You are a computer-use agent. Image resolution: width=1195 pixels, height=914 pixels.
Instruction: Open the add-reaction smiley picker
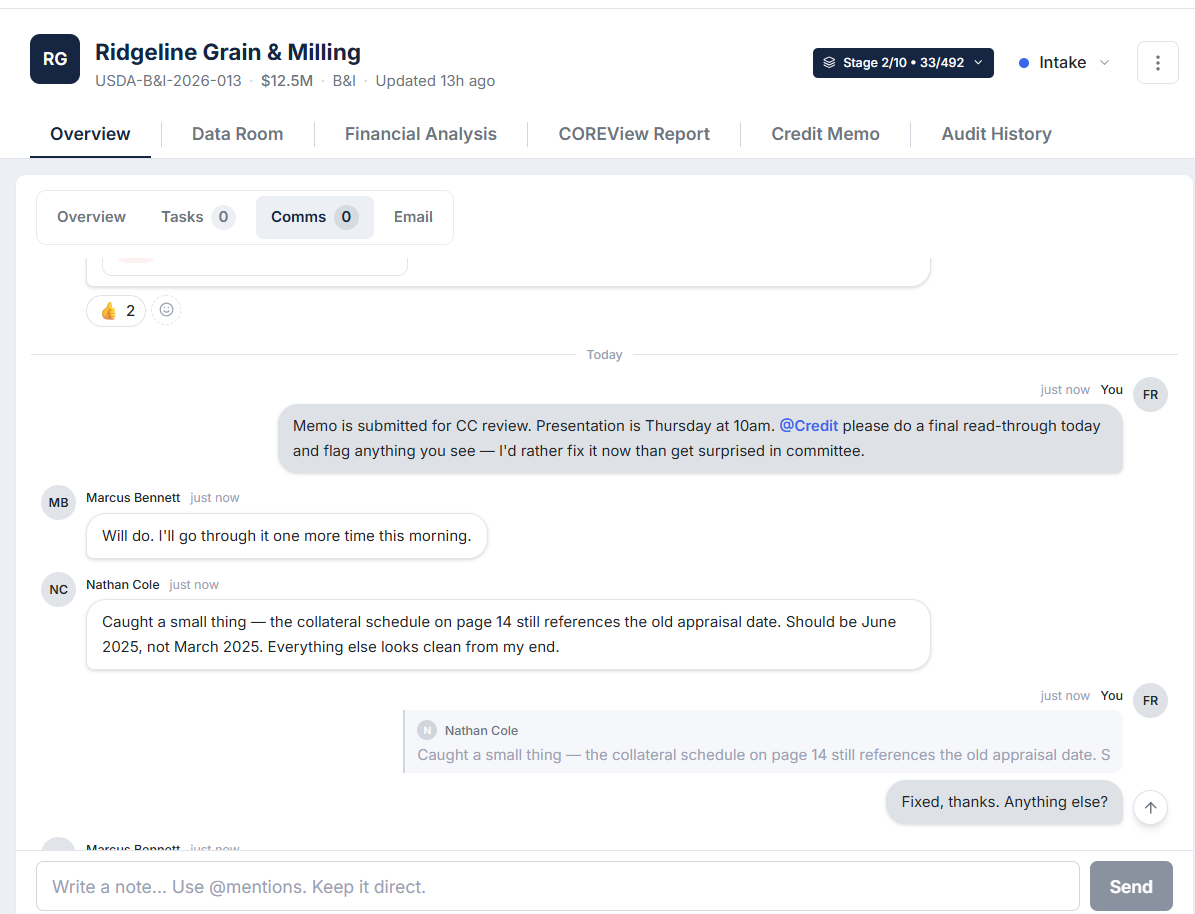point(166,310)
